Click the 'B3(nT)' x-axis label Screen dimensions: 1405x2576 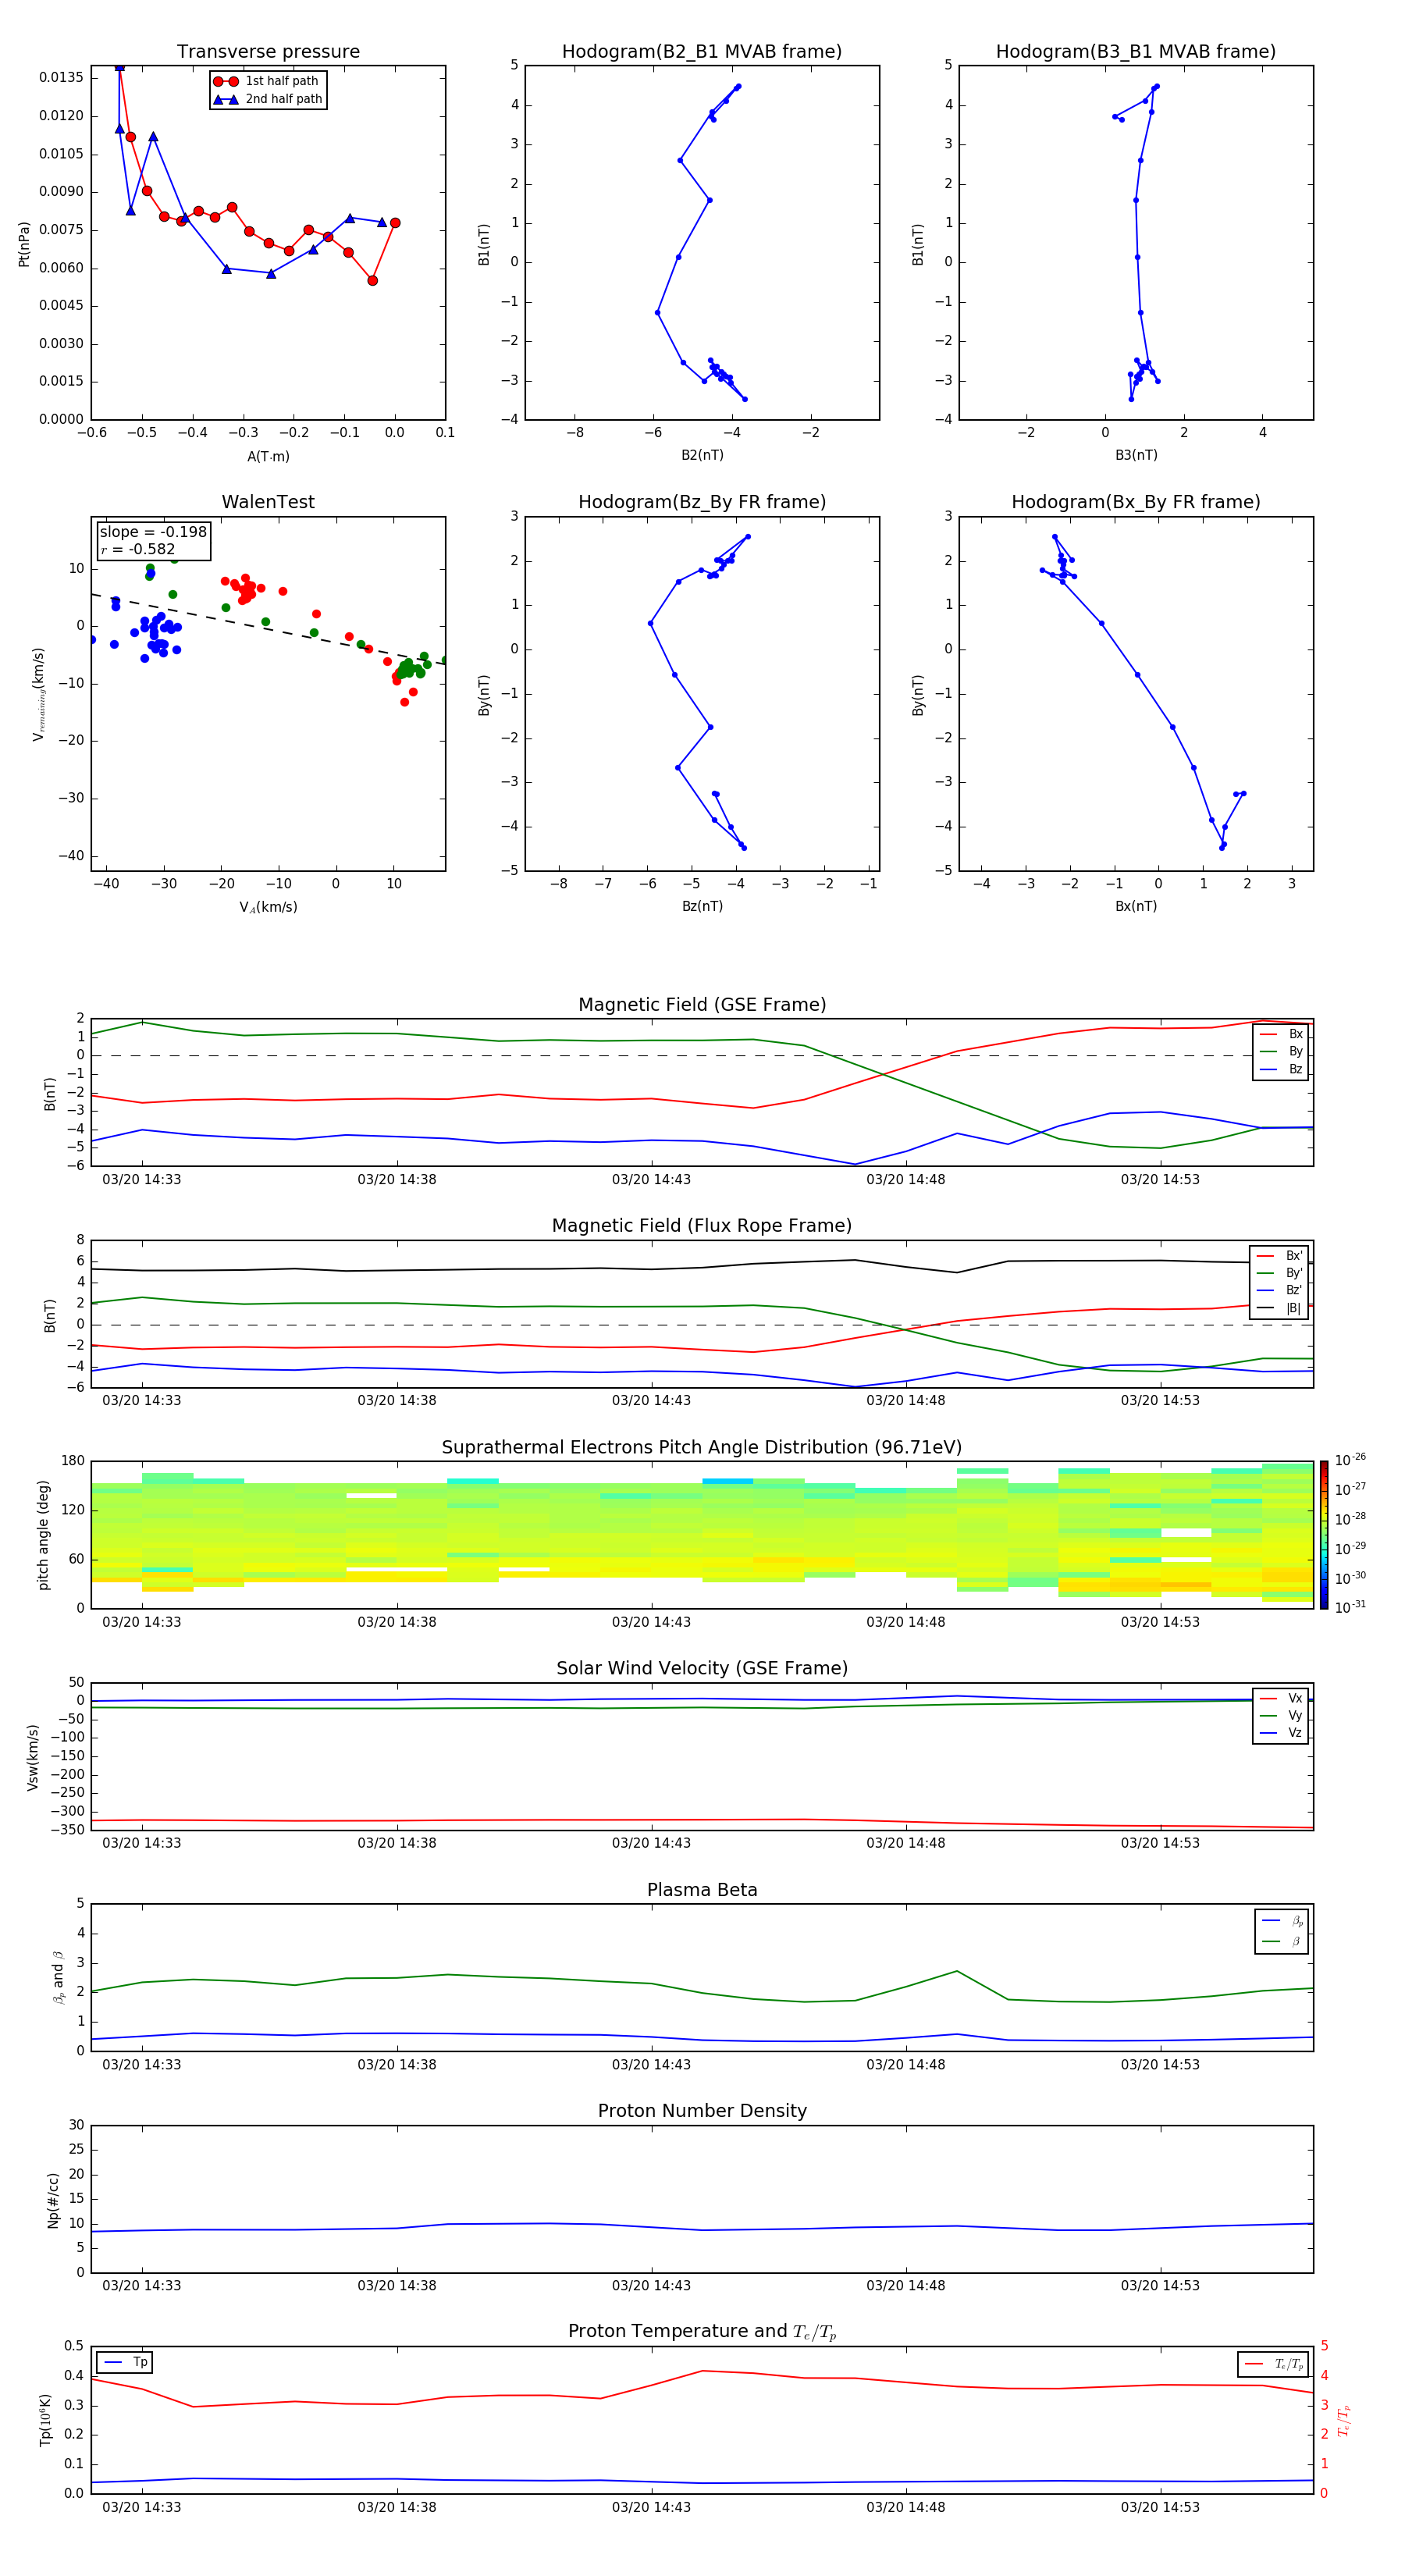pyautogui.click(x=1136, y=456)
